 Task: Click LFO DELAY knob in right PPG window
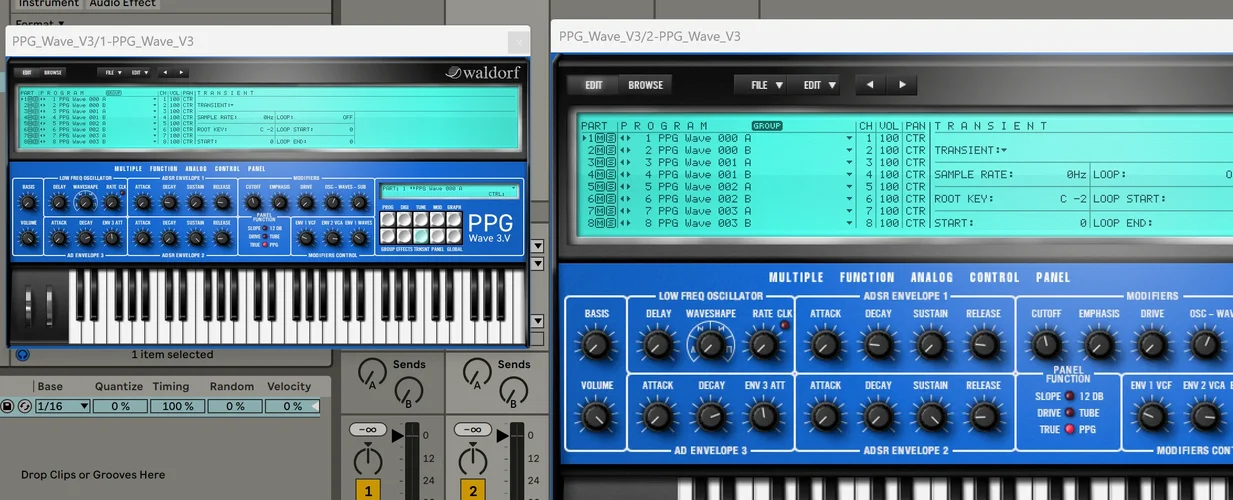pyautogui.click(x=657, y=346)
